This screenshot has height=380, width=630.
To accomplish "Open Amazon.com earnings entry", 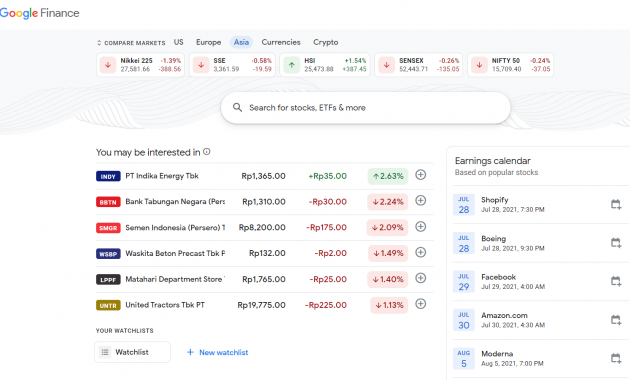I will pos(541,320).
